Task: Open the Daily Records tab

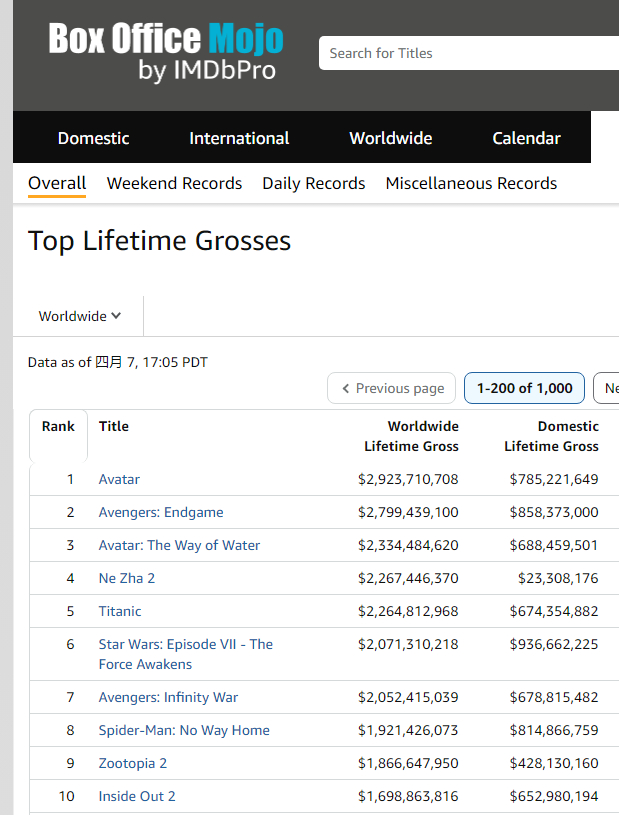Action: pos(313,183)
